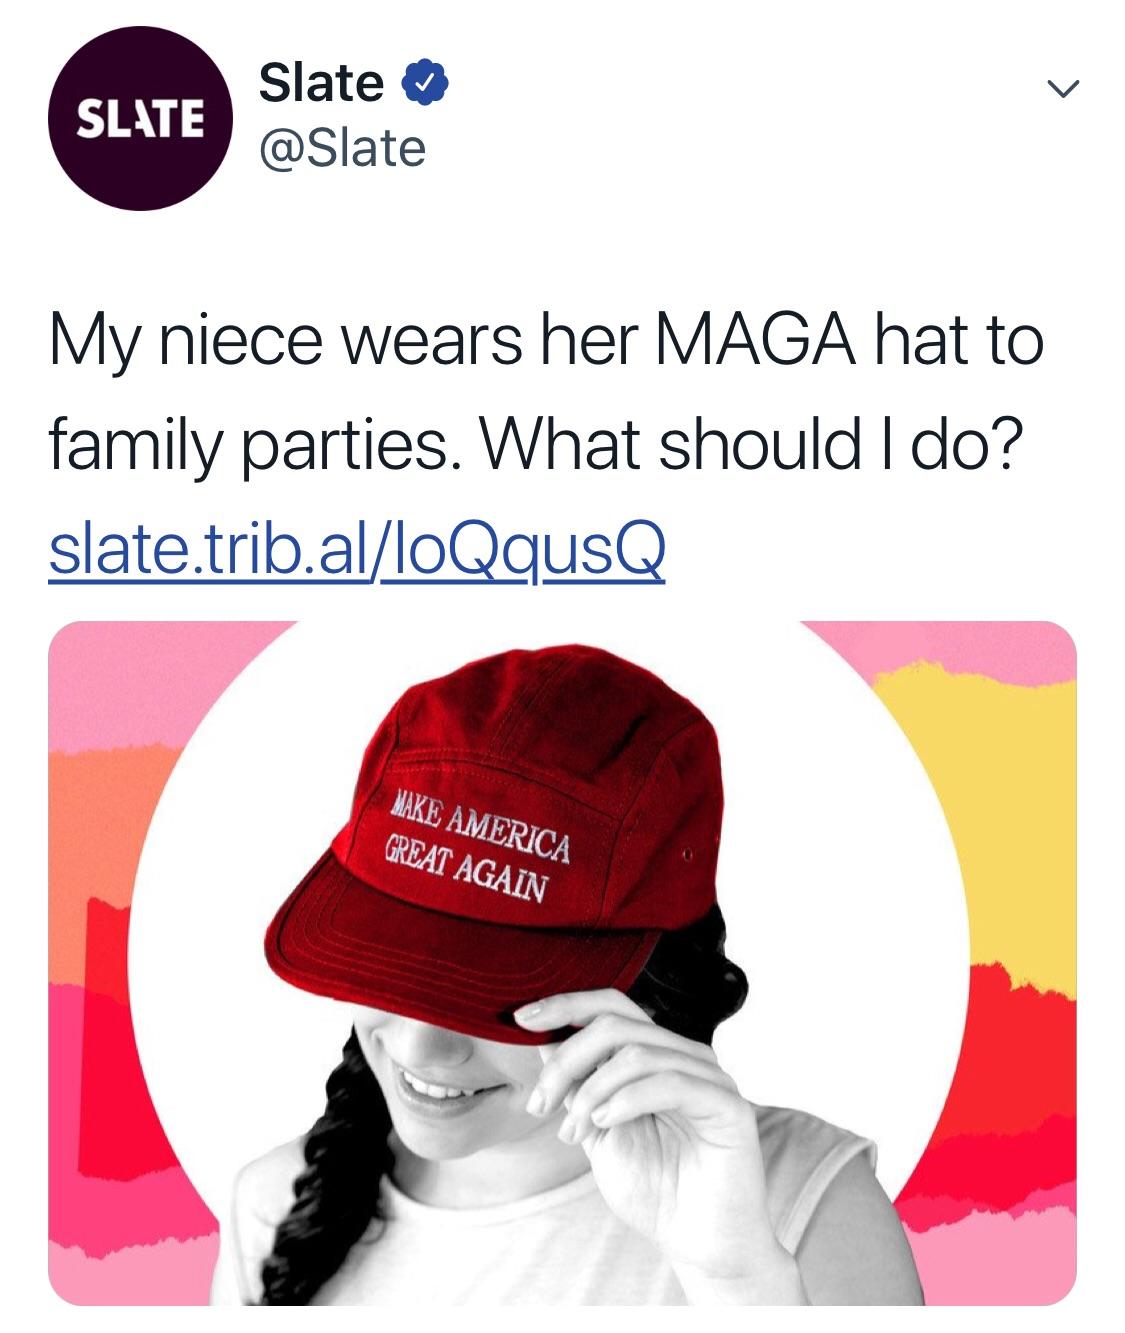Open the attached tweet image

(x=562, y=963)
